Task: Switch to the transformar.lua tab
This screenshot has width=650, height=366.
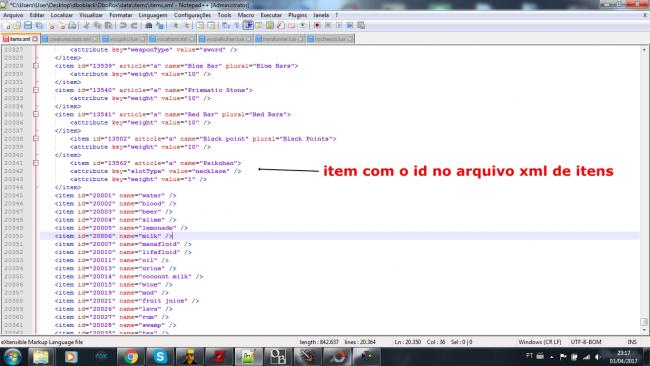Action: coord(280,39)
